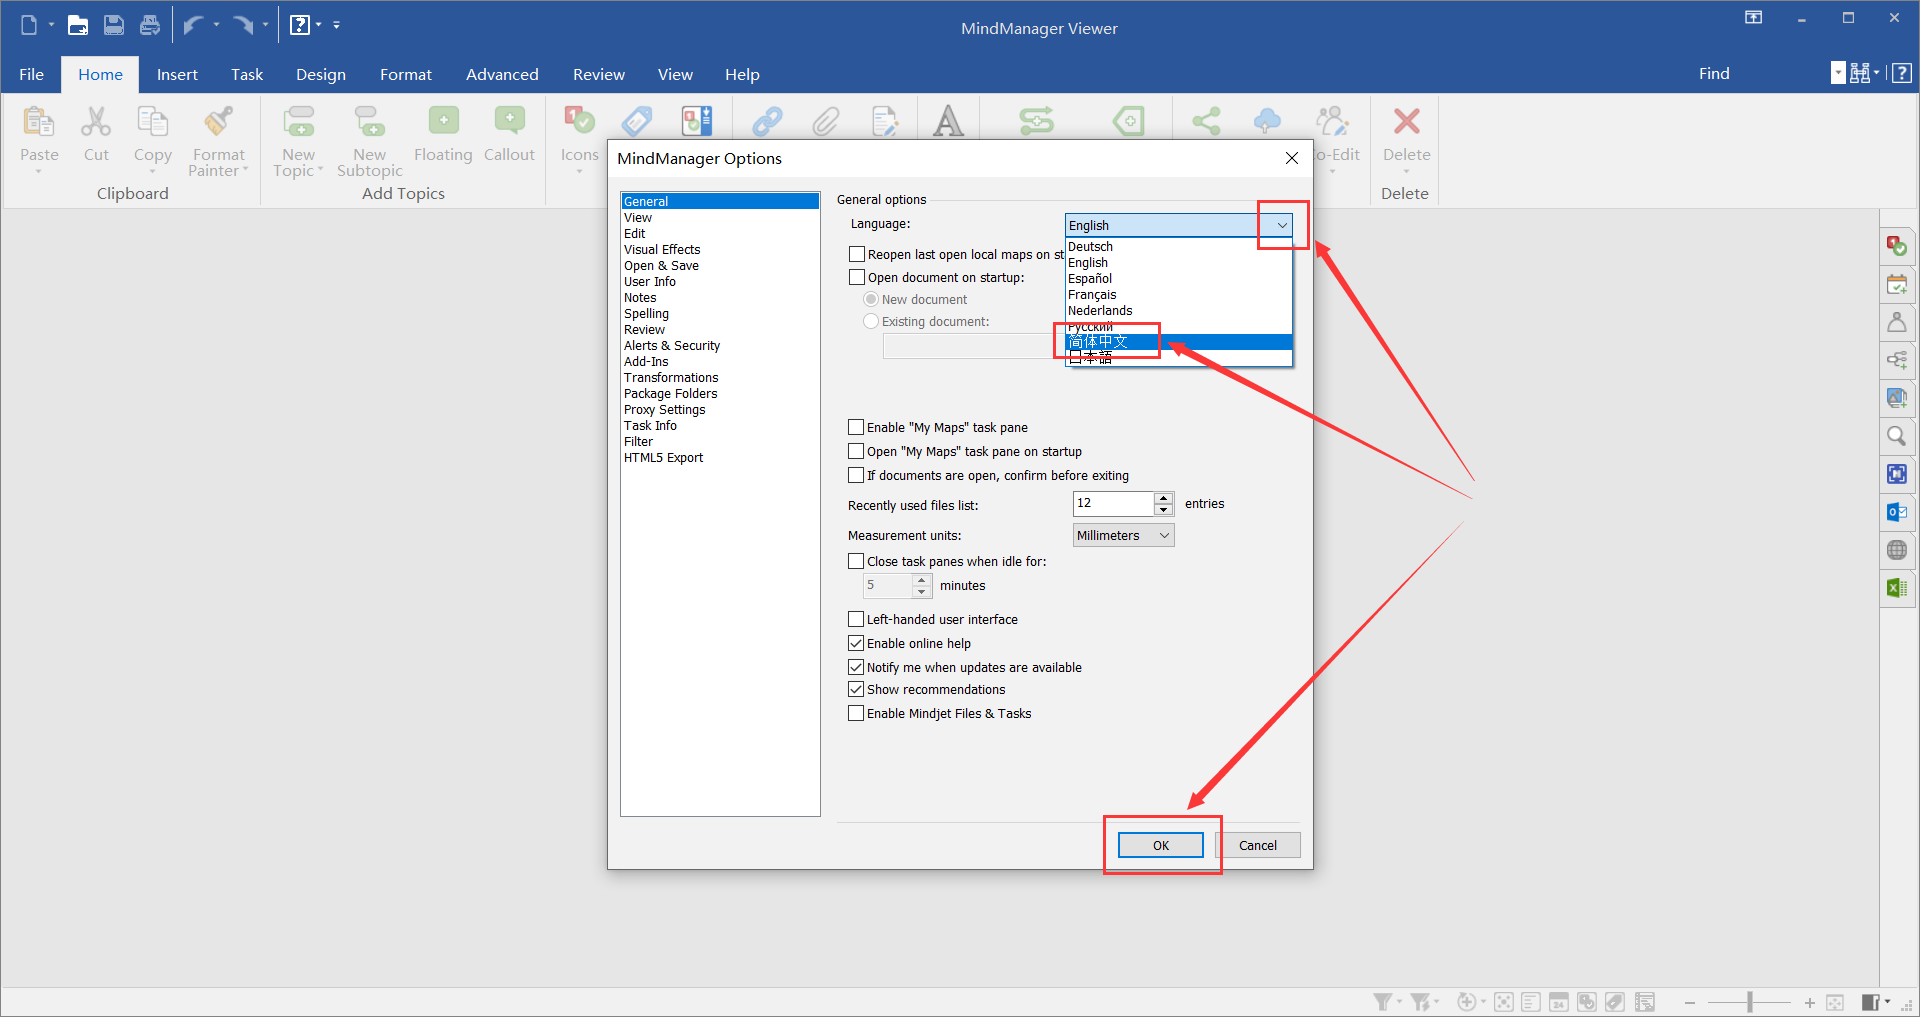The width and height of the screenshot is (1920, 1017).
Task: Click the Callout topic icon
Action: [x=509, y=123]
